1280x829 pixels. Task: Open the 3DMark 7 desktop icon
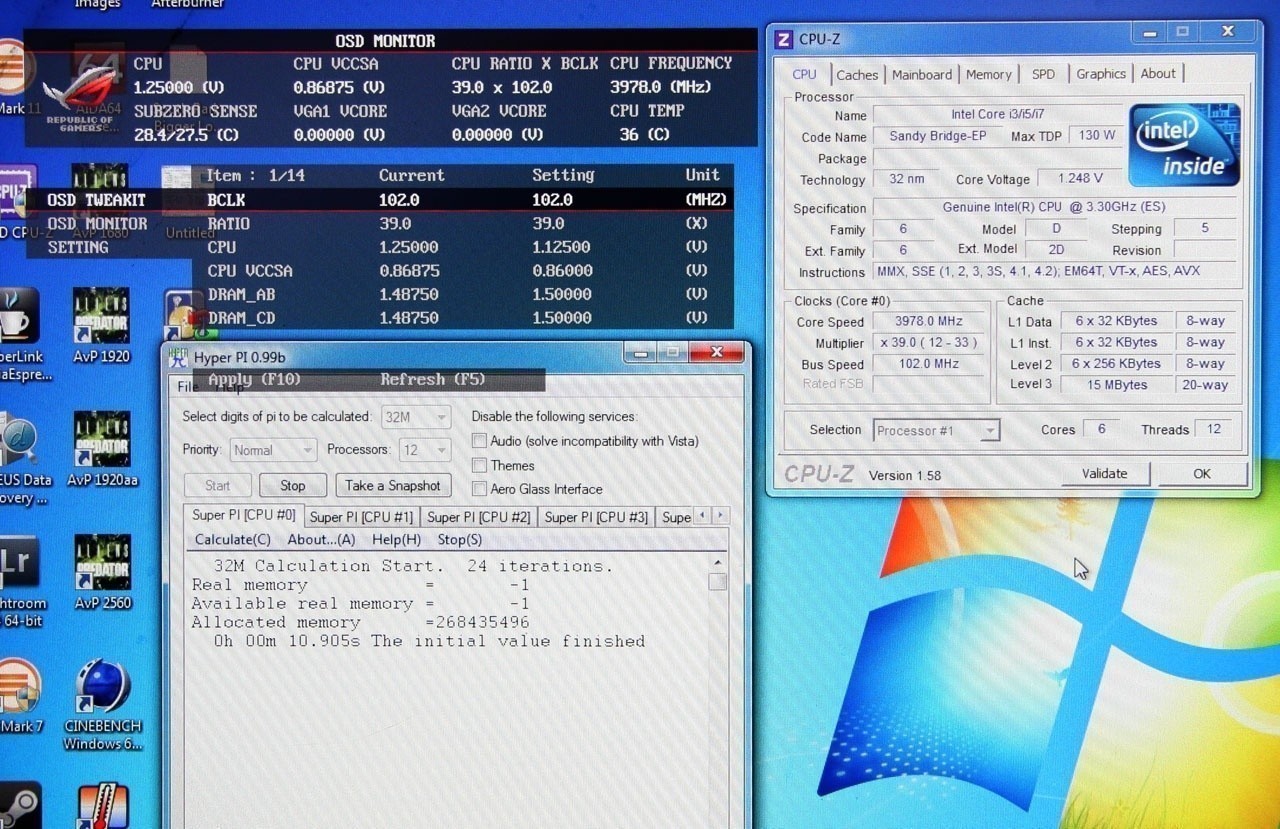(x=20, y=695)
